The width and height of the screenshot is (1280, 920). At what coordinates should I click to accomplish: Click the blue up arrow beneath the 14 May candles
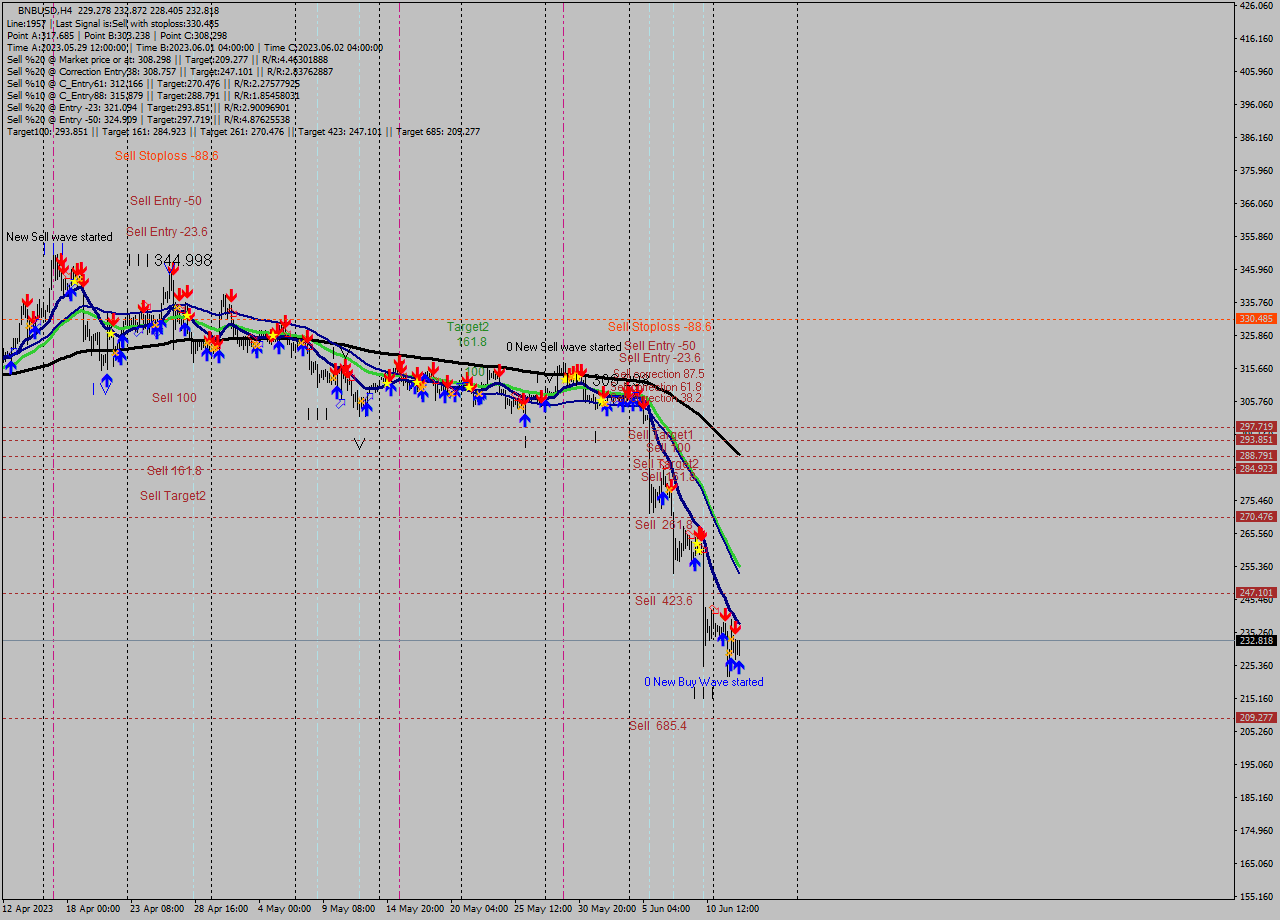coord(422,397)
